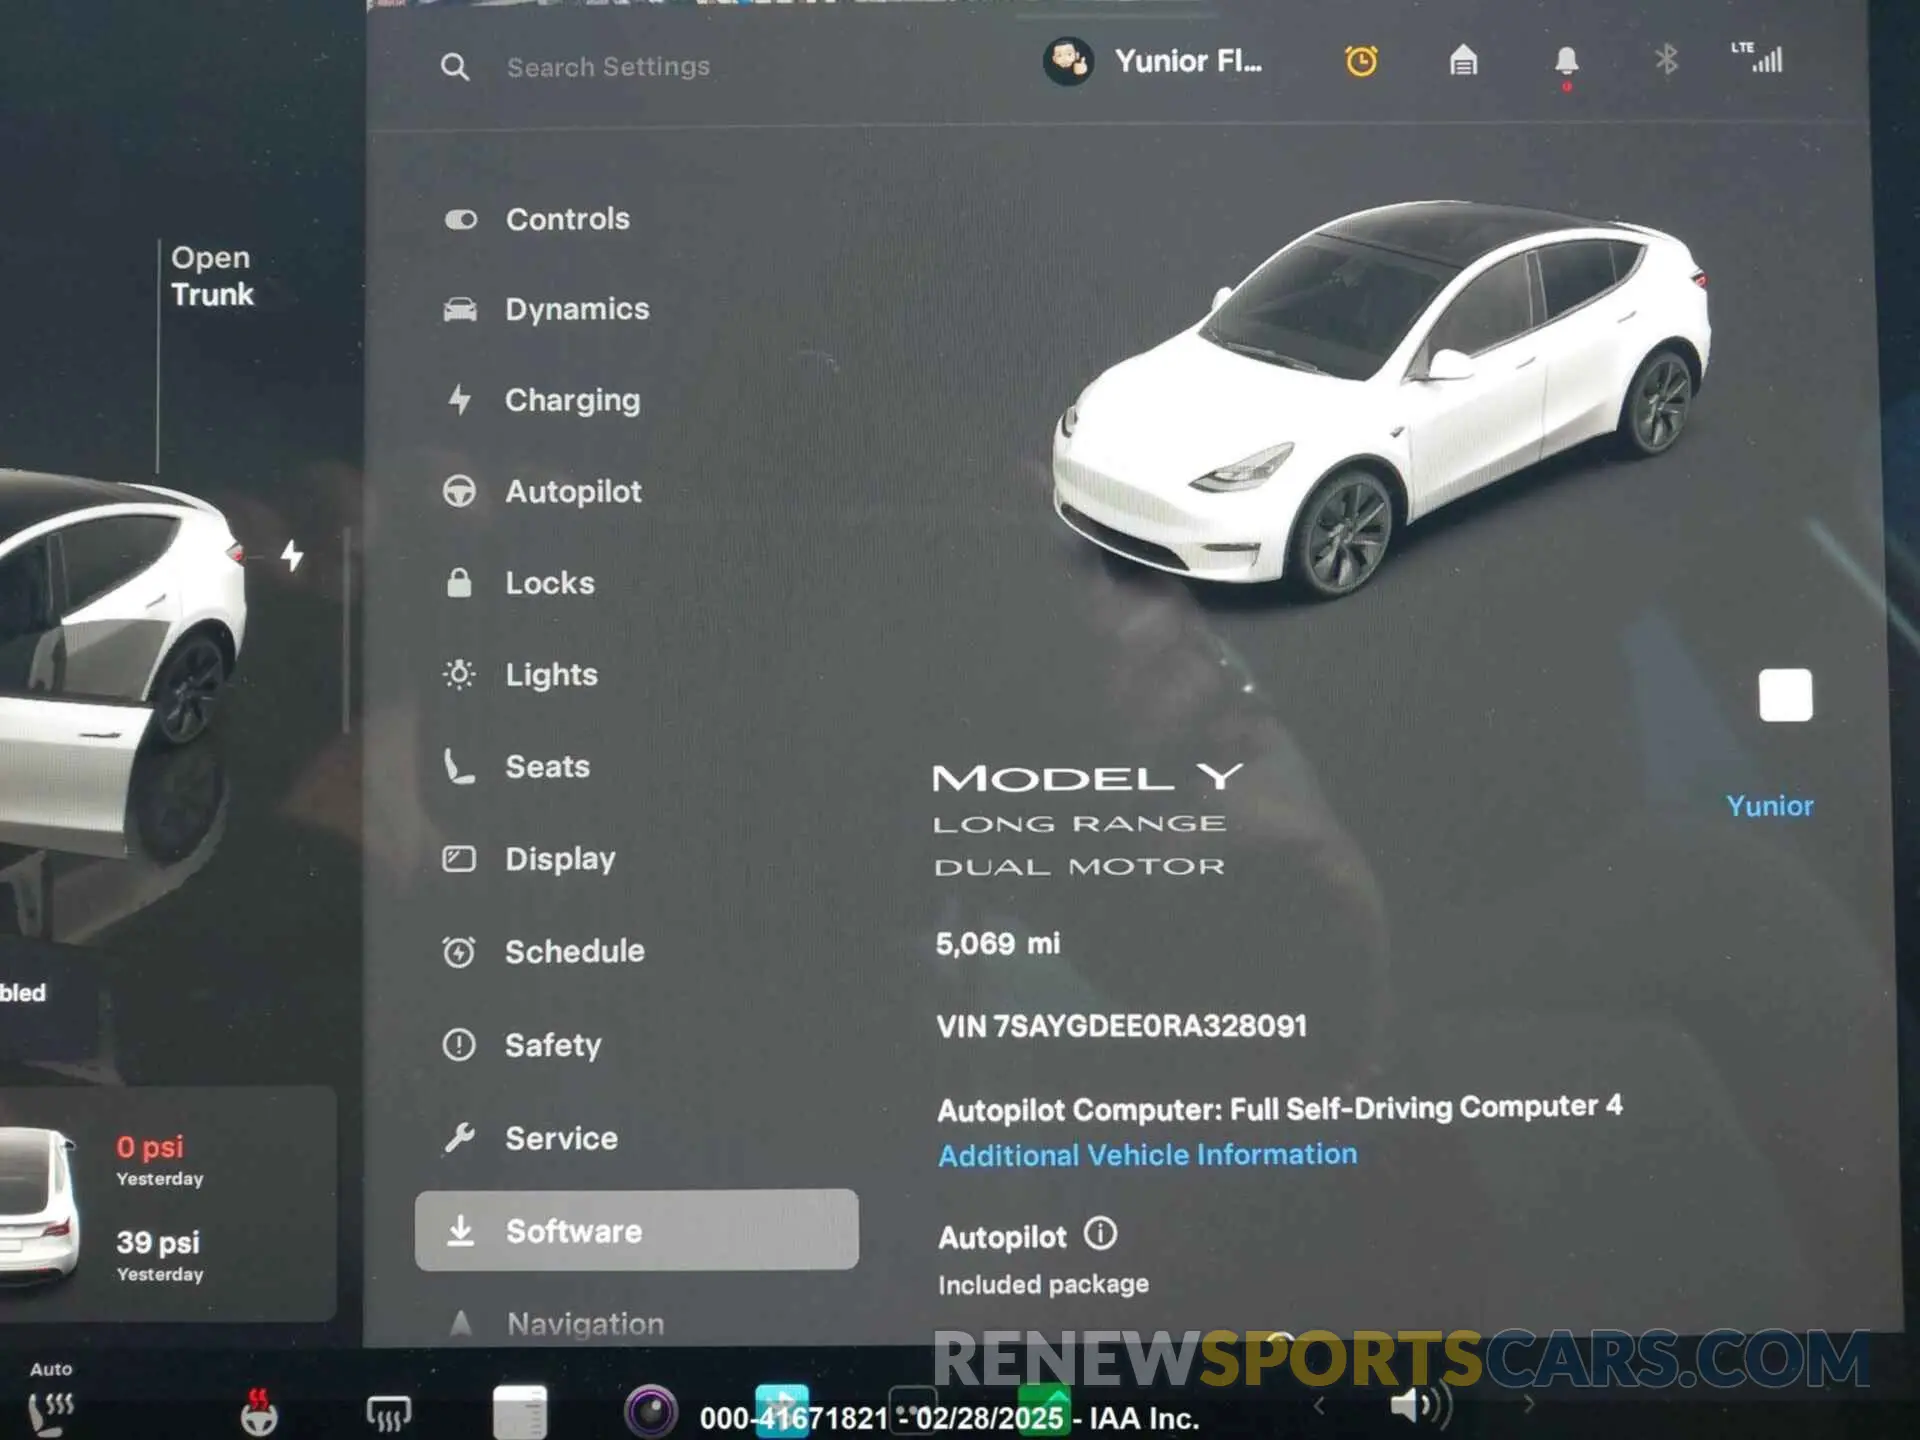Tap the LTE signal strength icon
This screenshot has height=1440, width=1920.
click(x=1757, y=57)
